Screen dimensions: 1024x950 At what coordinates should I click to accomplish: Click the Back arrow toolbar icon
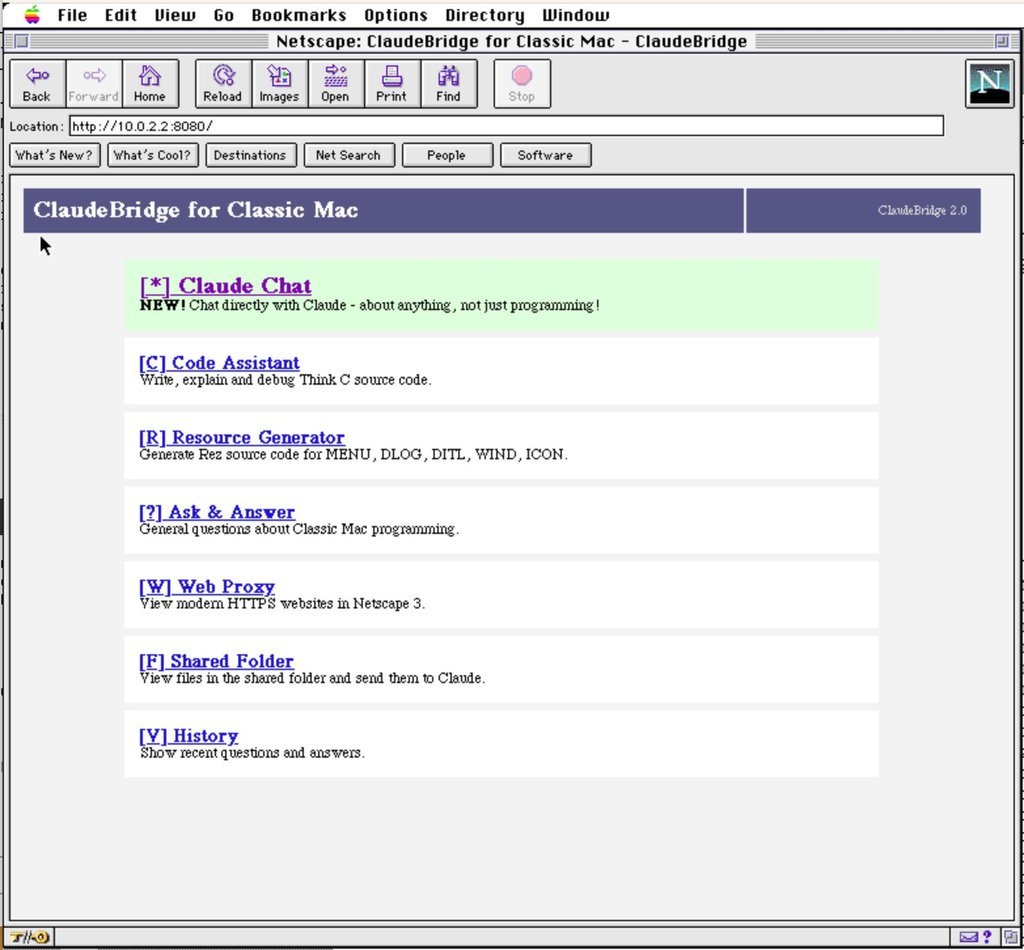coord(37,84)
